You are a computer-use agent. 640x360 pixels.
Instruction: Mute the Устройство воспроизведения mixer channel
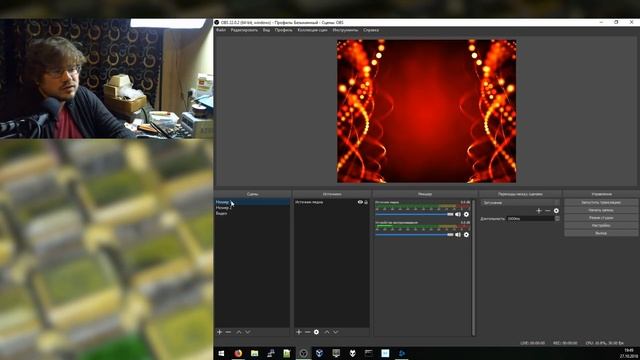[458, 235]
